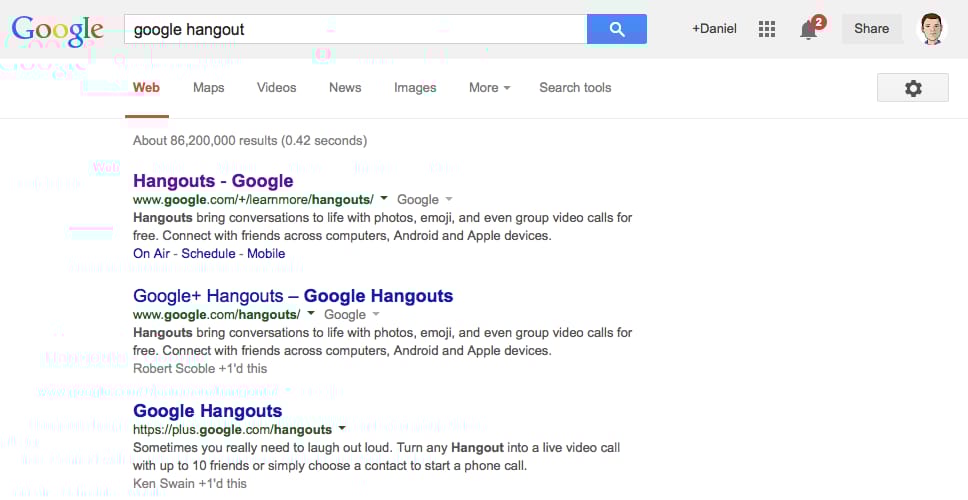Open the settings gear options

912,88
